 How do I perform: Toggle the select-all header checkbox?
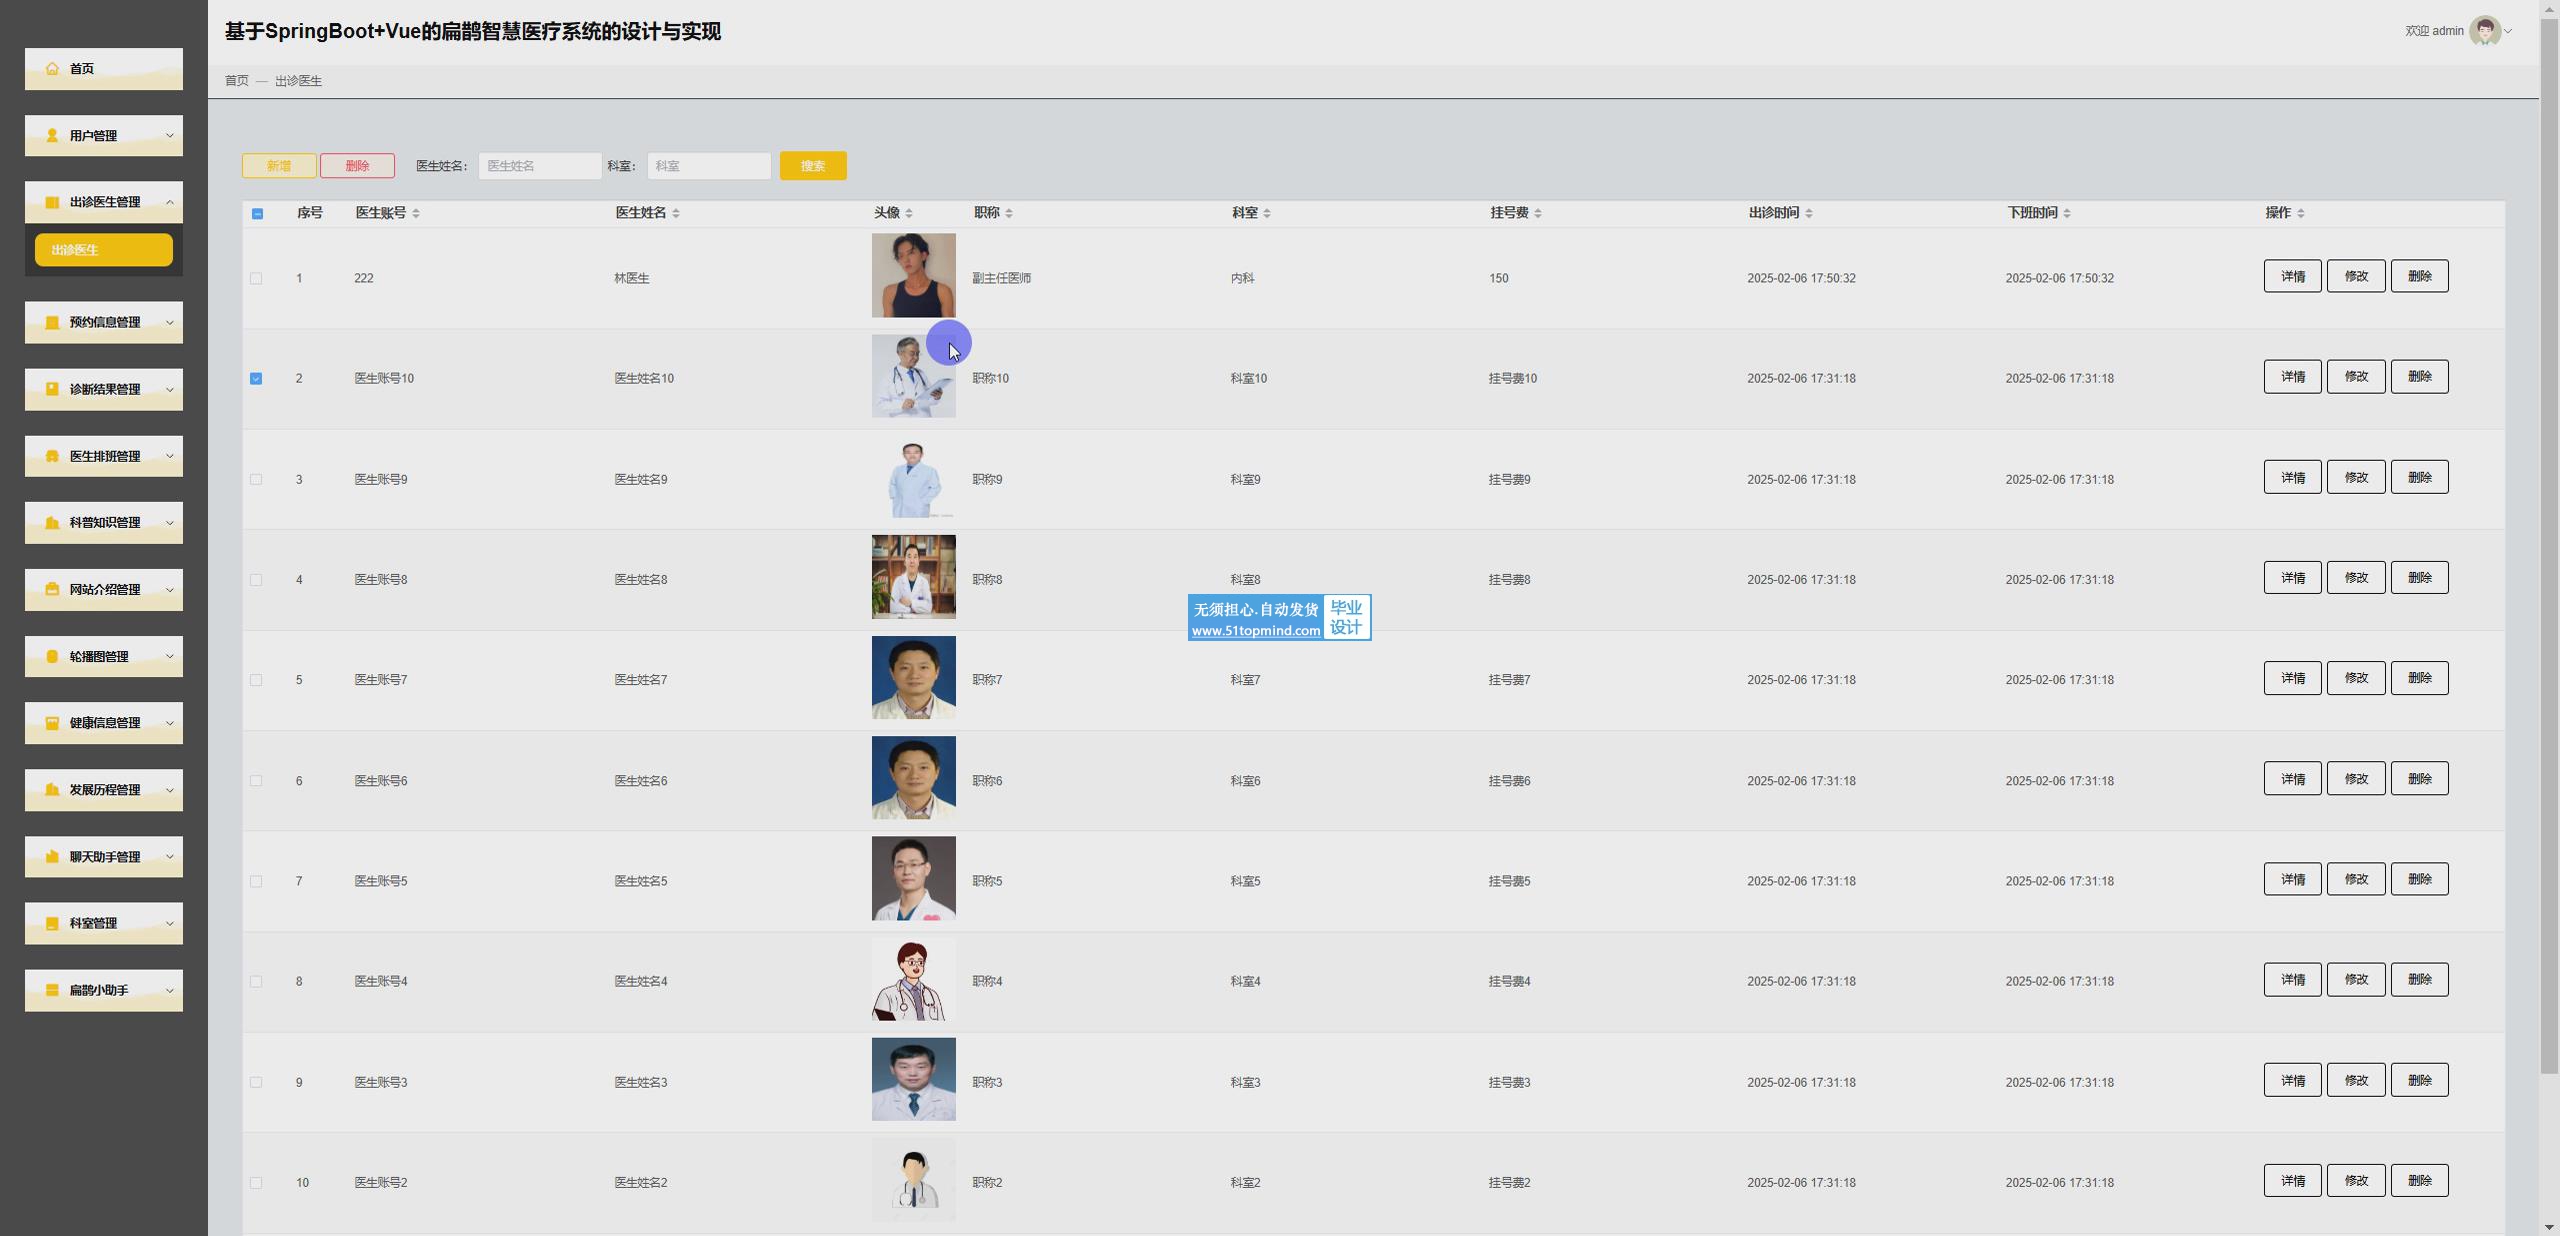pyautogui.click(x=257, y=214)
